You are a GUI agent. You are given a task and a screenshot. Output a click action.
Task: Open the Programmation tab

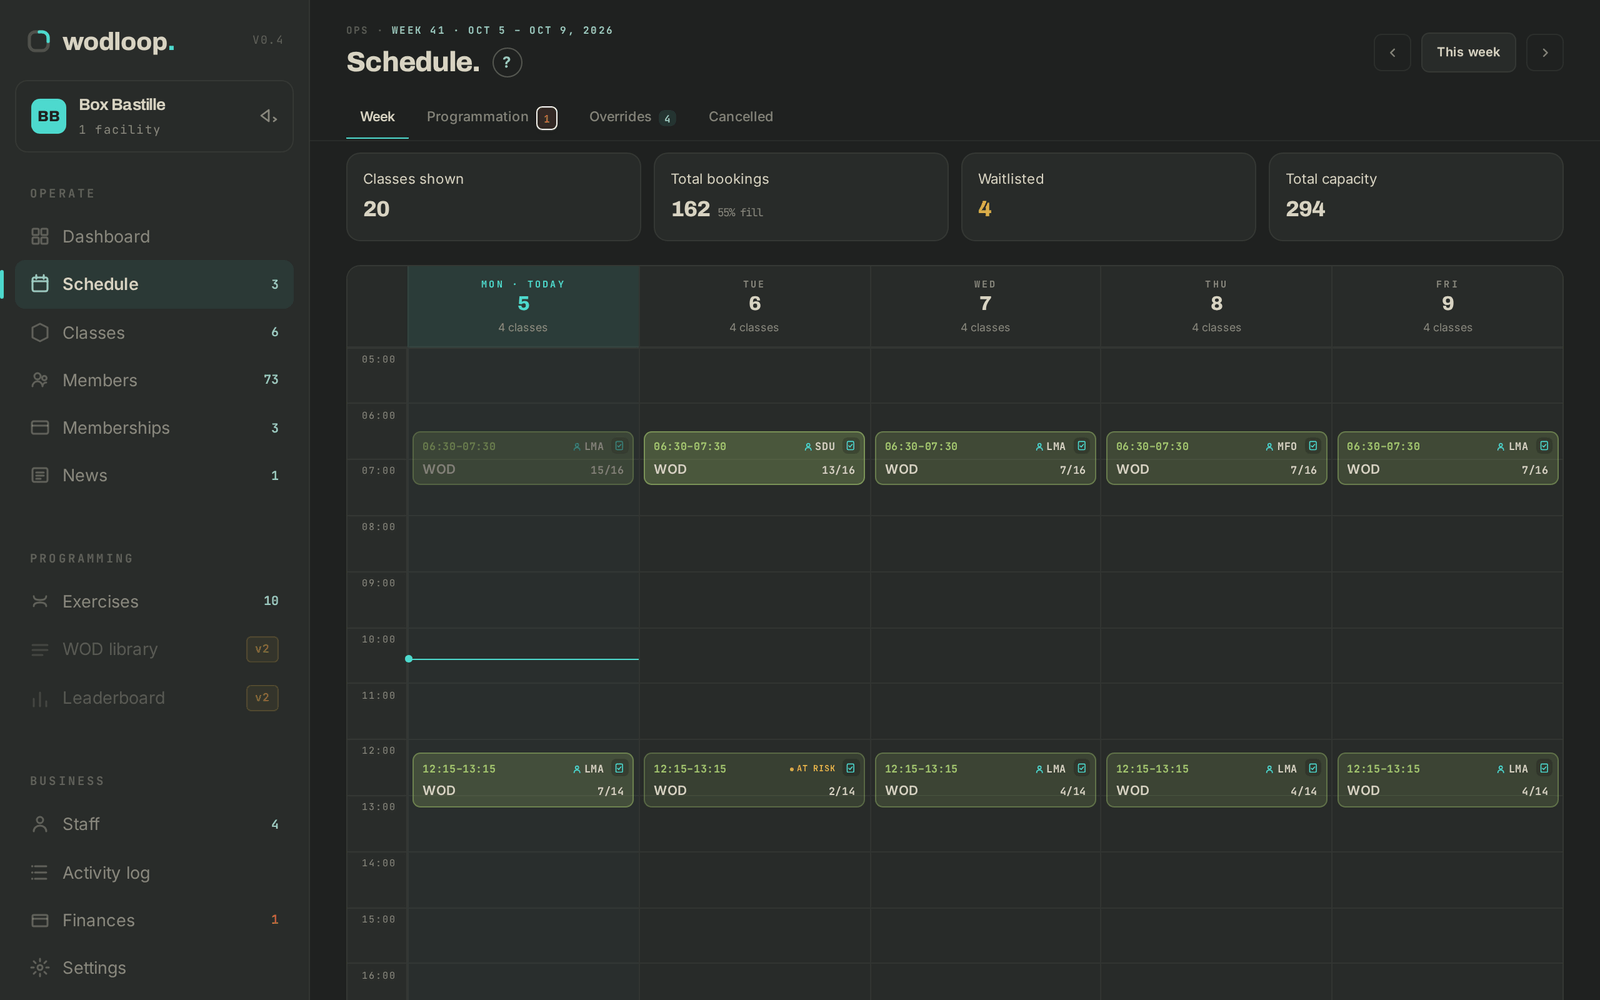point(491,117)
